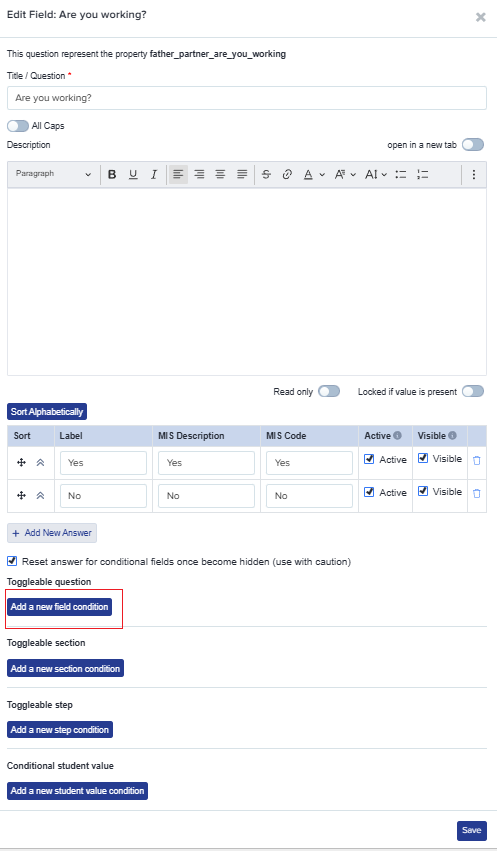Expand the font color dropdown

314,174
